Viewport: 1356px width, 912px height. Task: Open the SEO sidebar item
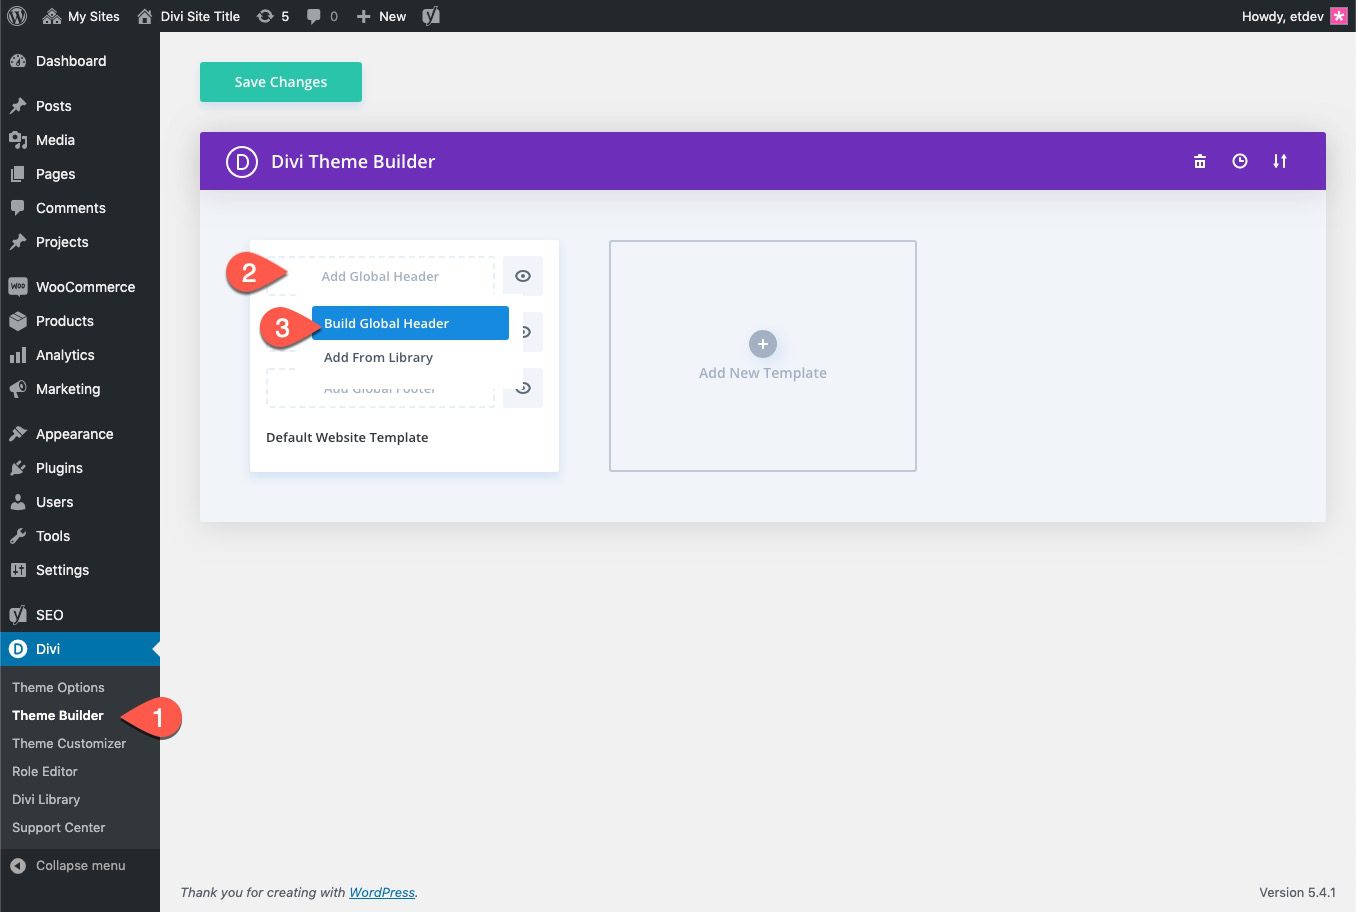[x=49, y=614]
